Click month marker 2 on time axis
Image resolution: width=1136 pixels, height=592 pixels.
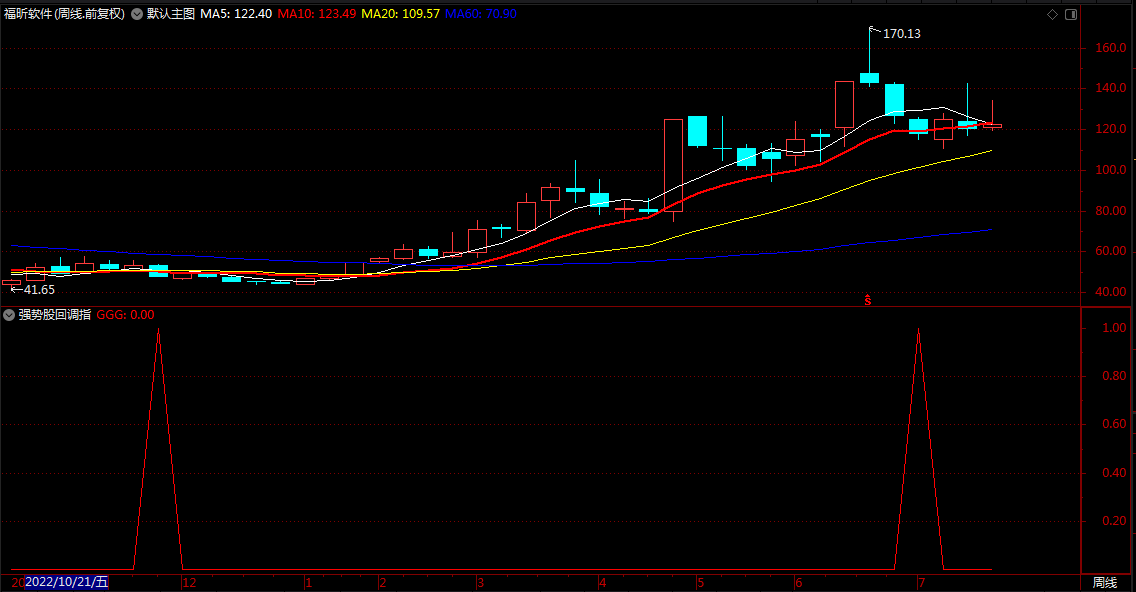tap(383, 583)
